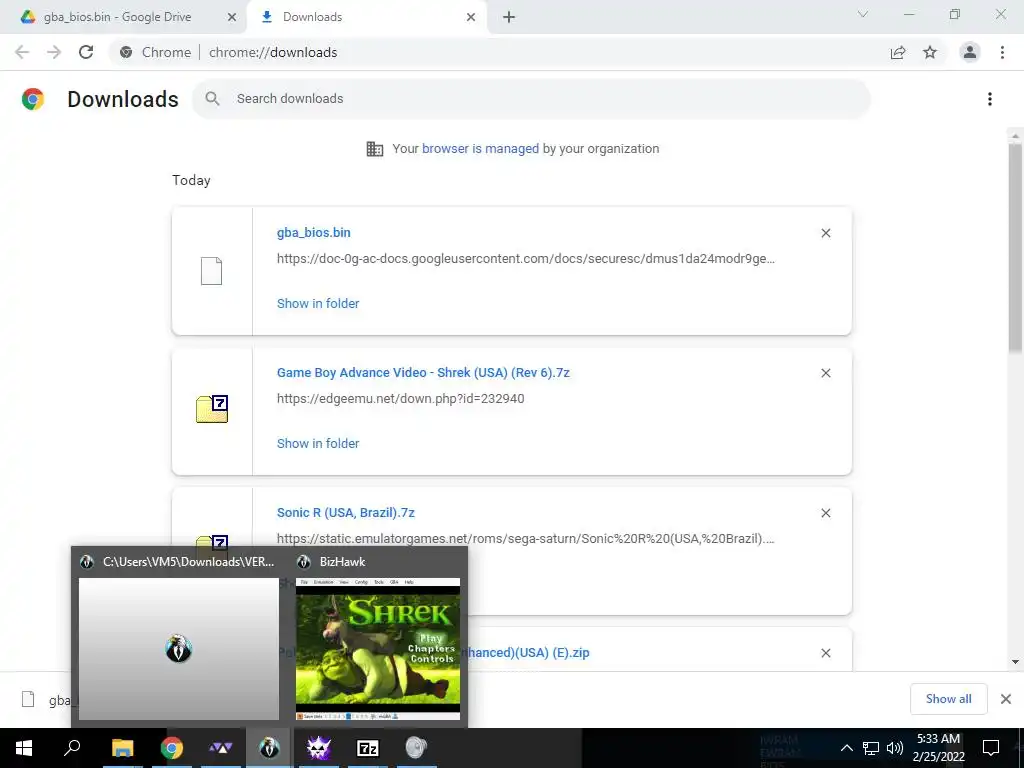Screen dimensions: 1024x768
Task: Open the Game Boy Advance Video - Shrek link
Action: pos(423,372)
